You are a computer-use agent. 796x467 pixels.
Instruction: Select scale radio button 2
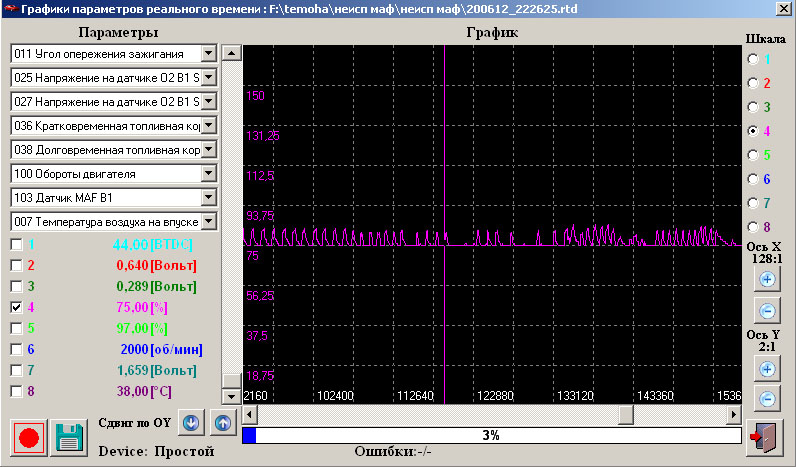(753, 83)
